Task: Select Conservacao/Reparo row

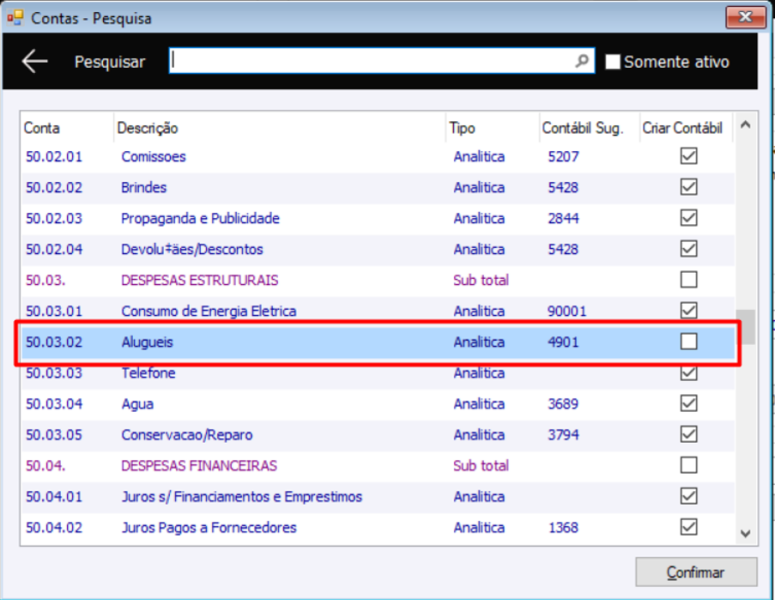Action: [378, 434]
